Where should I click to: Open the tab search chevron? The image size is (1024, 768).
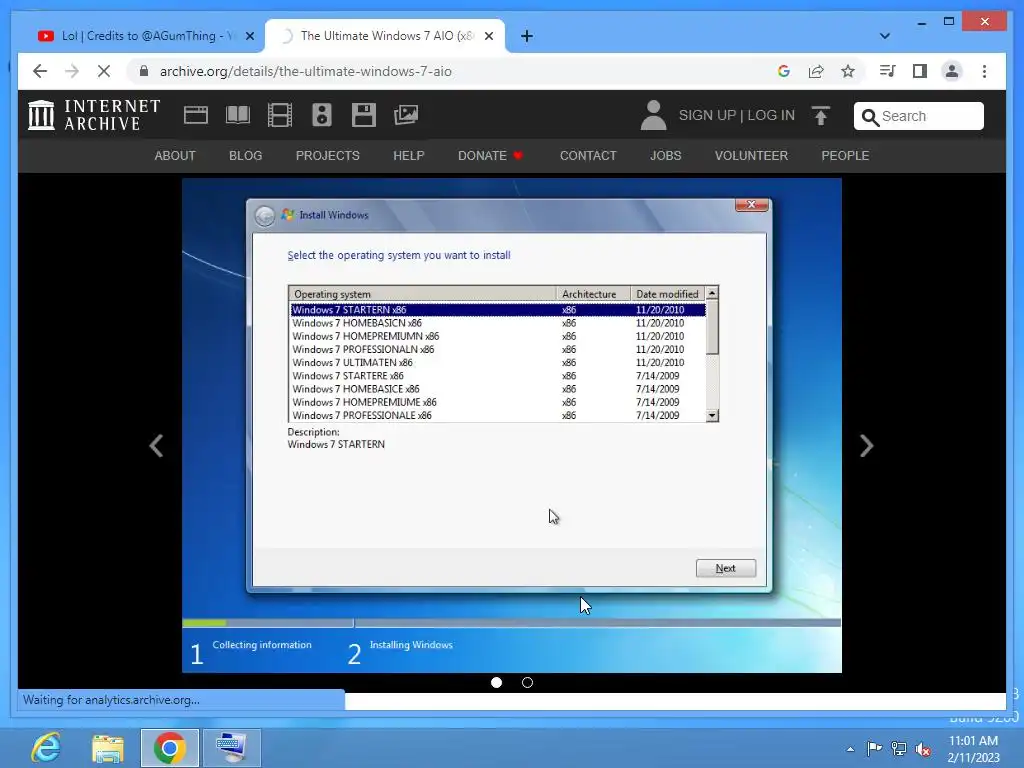pos(885,36)
